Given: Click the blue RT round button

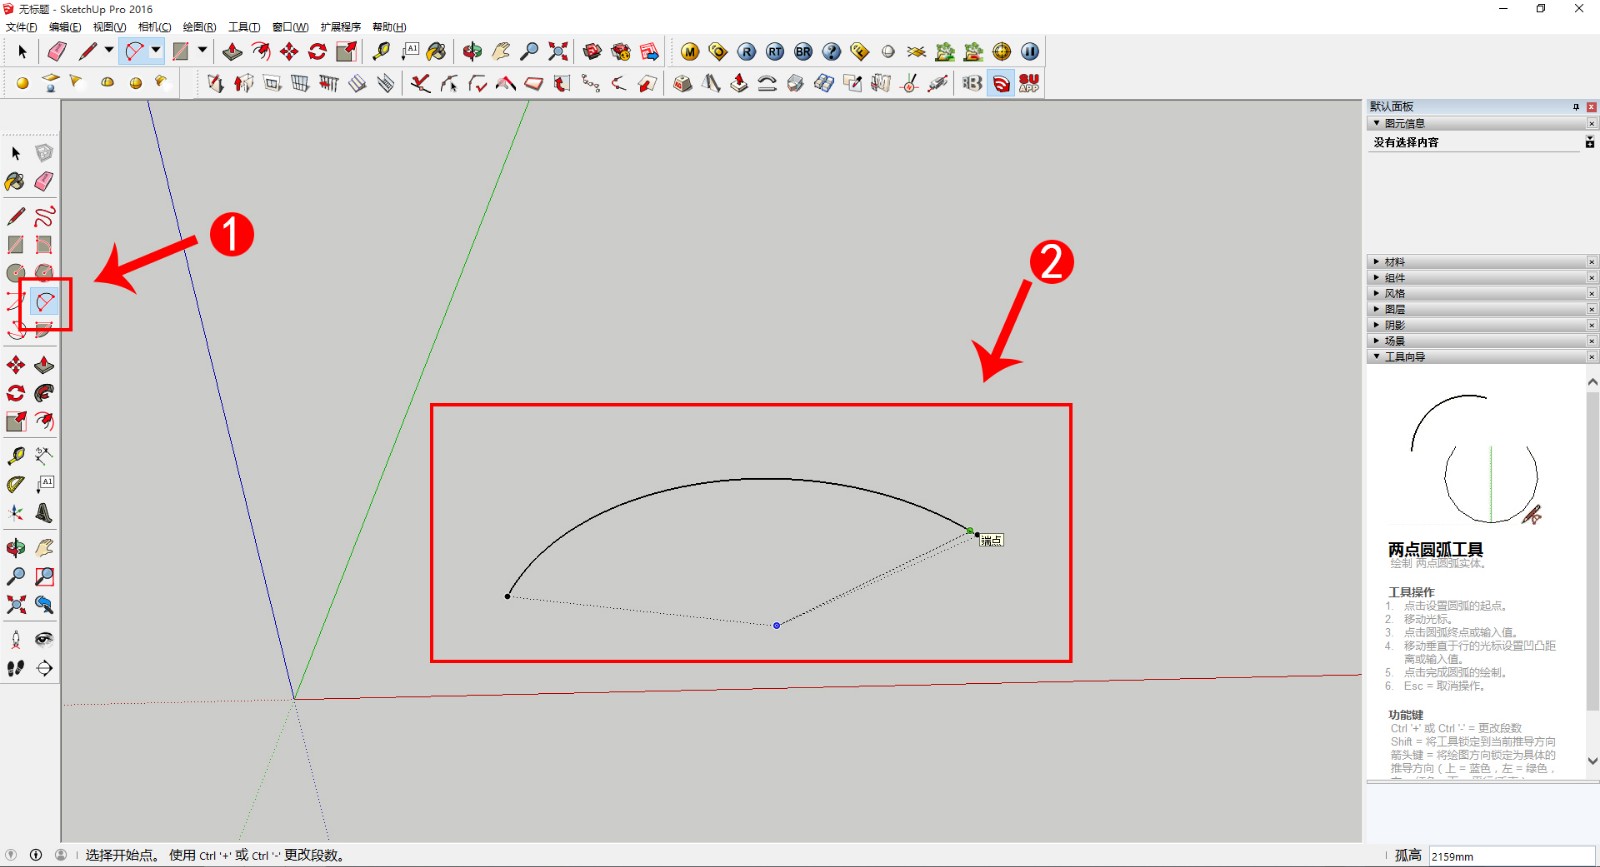Looking at the screenshot, I should [x=775, y=51].
